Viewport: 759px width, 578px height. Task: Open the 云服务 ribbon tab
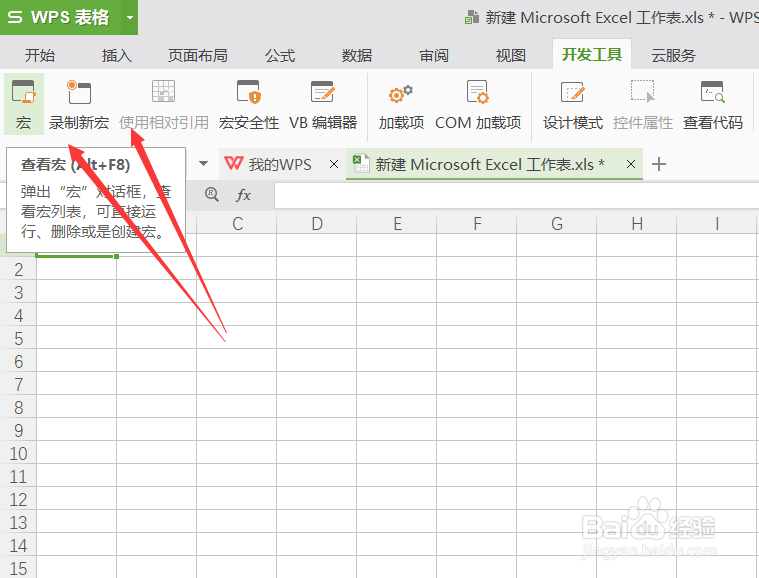pos(673,55)
